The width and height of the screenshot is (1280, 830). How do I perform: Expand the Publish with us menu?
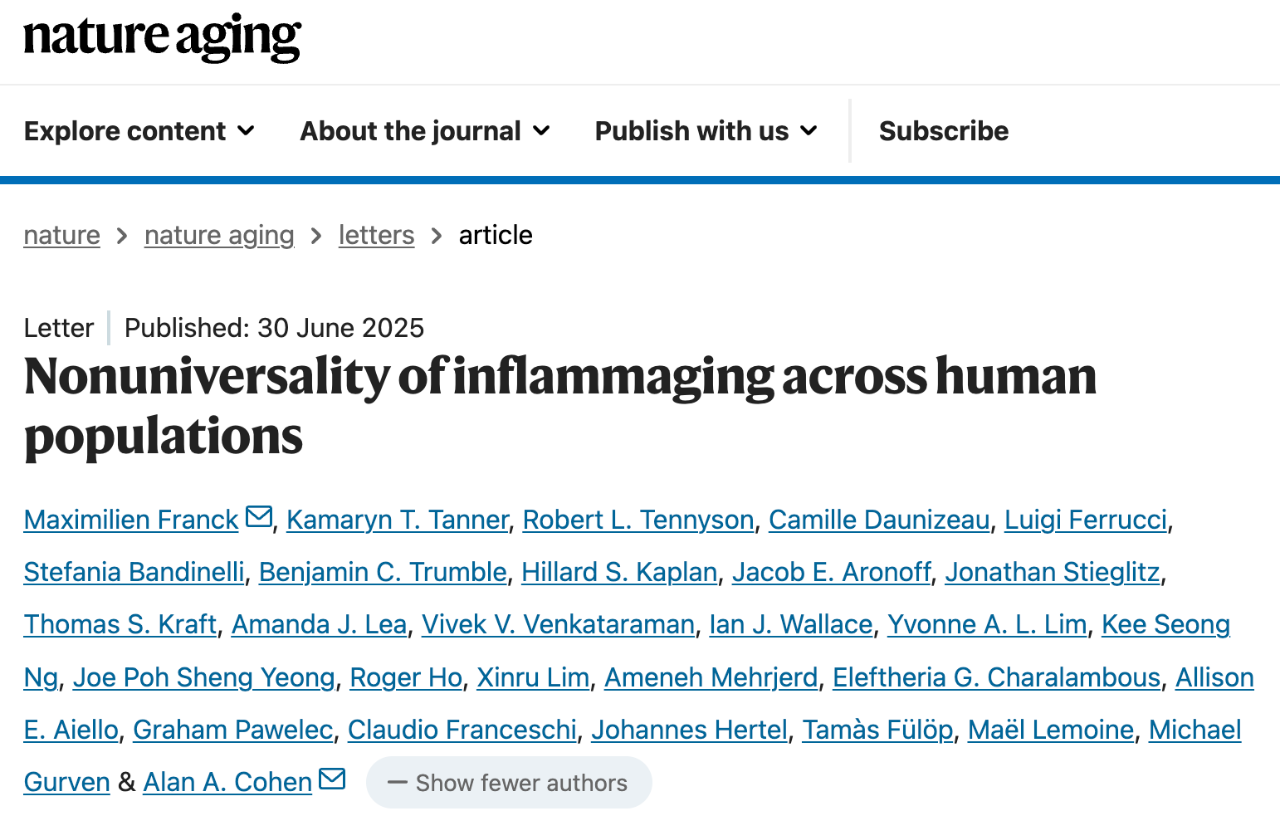click(707, 131)
